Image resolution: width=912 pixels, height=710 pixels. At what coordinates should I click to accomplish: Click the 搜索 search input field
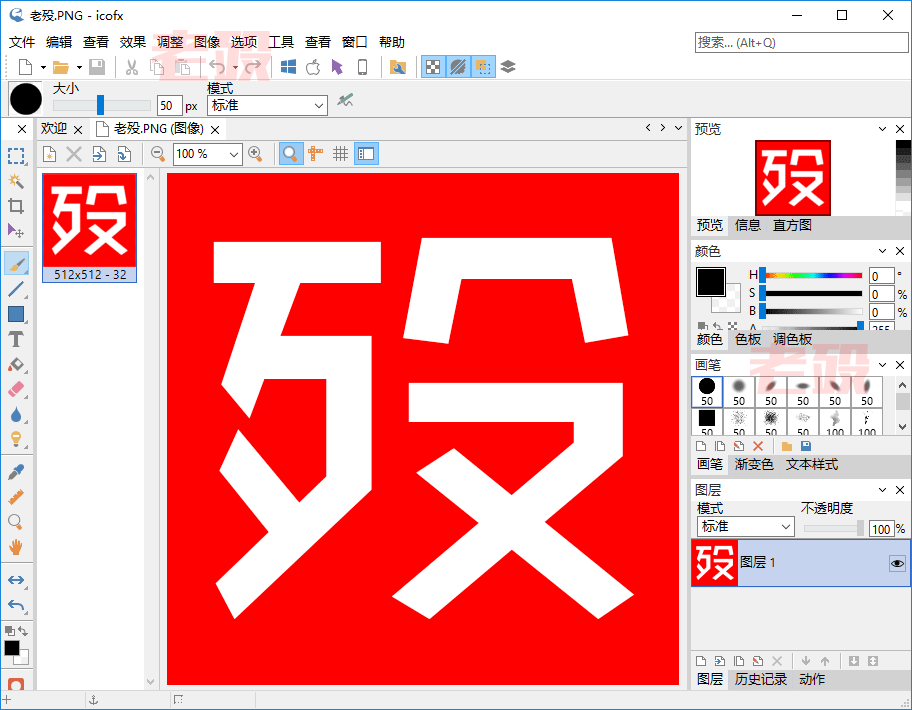pyautogui.click(x=801, y=42)
